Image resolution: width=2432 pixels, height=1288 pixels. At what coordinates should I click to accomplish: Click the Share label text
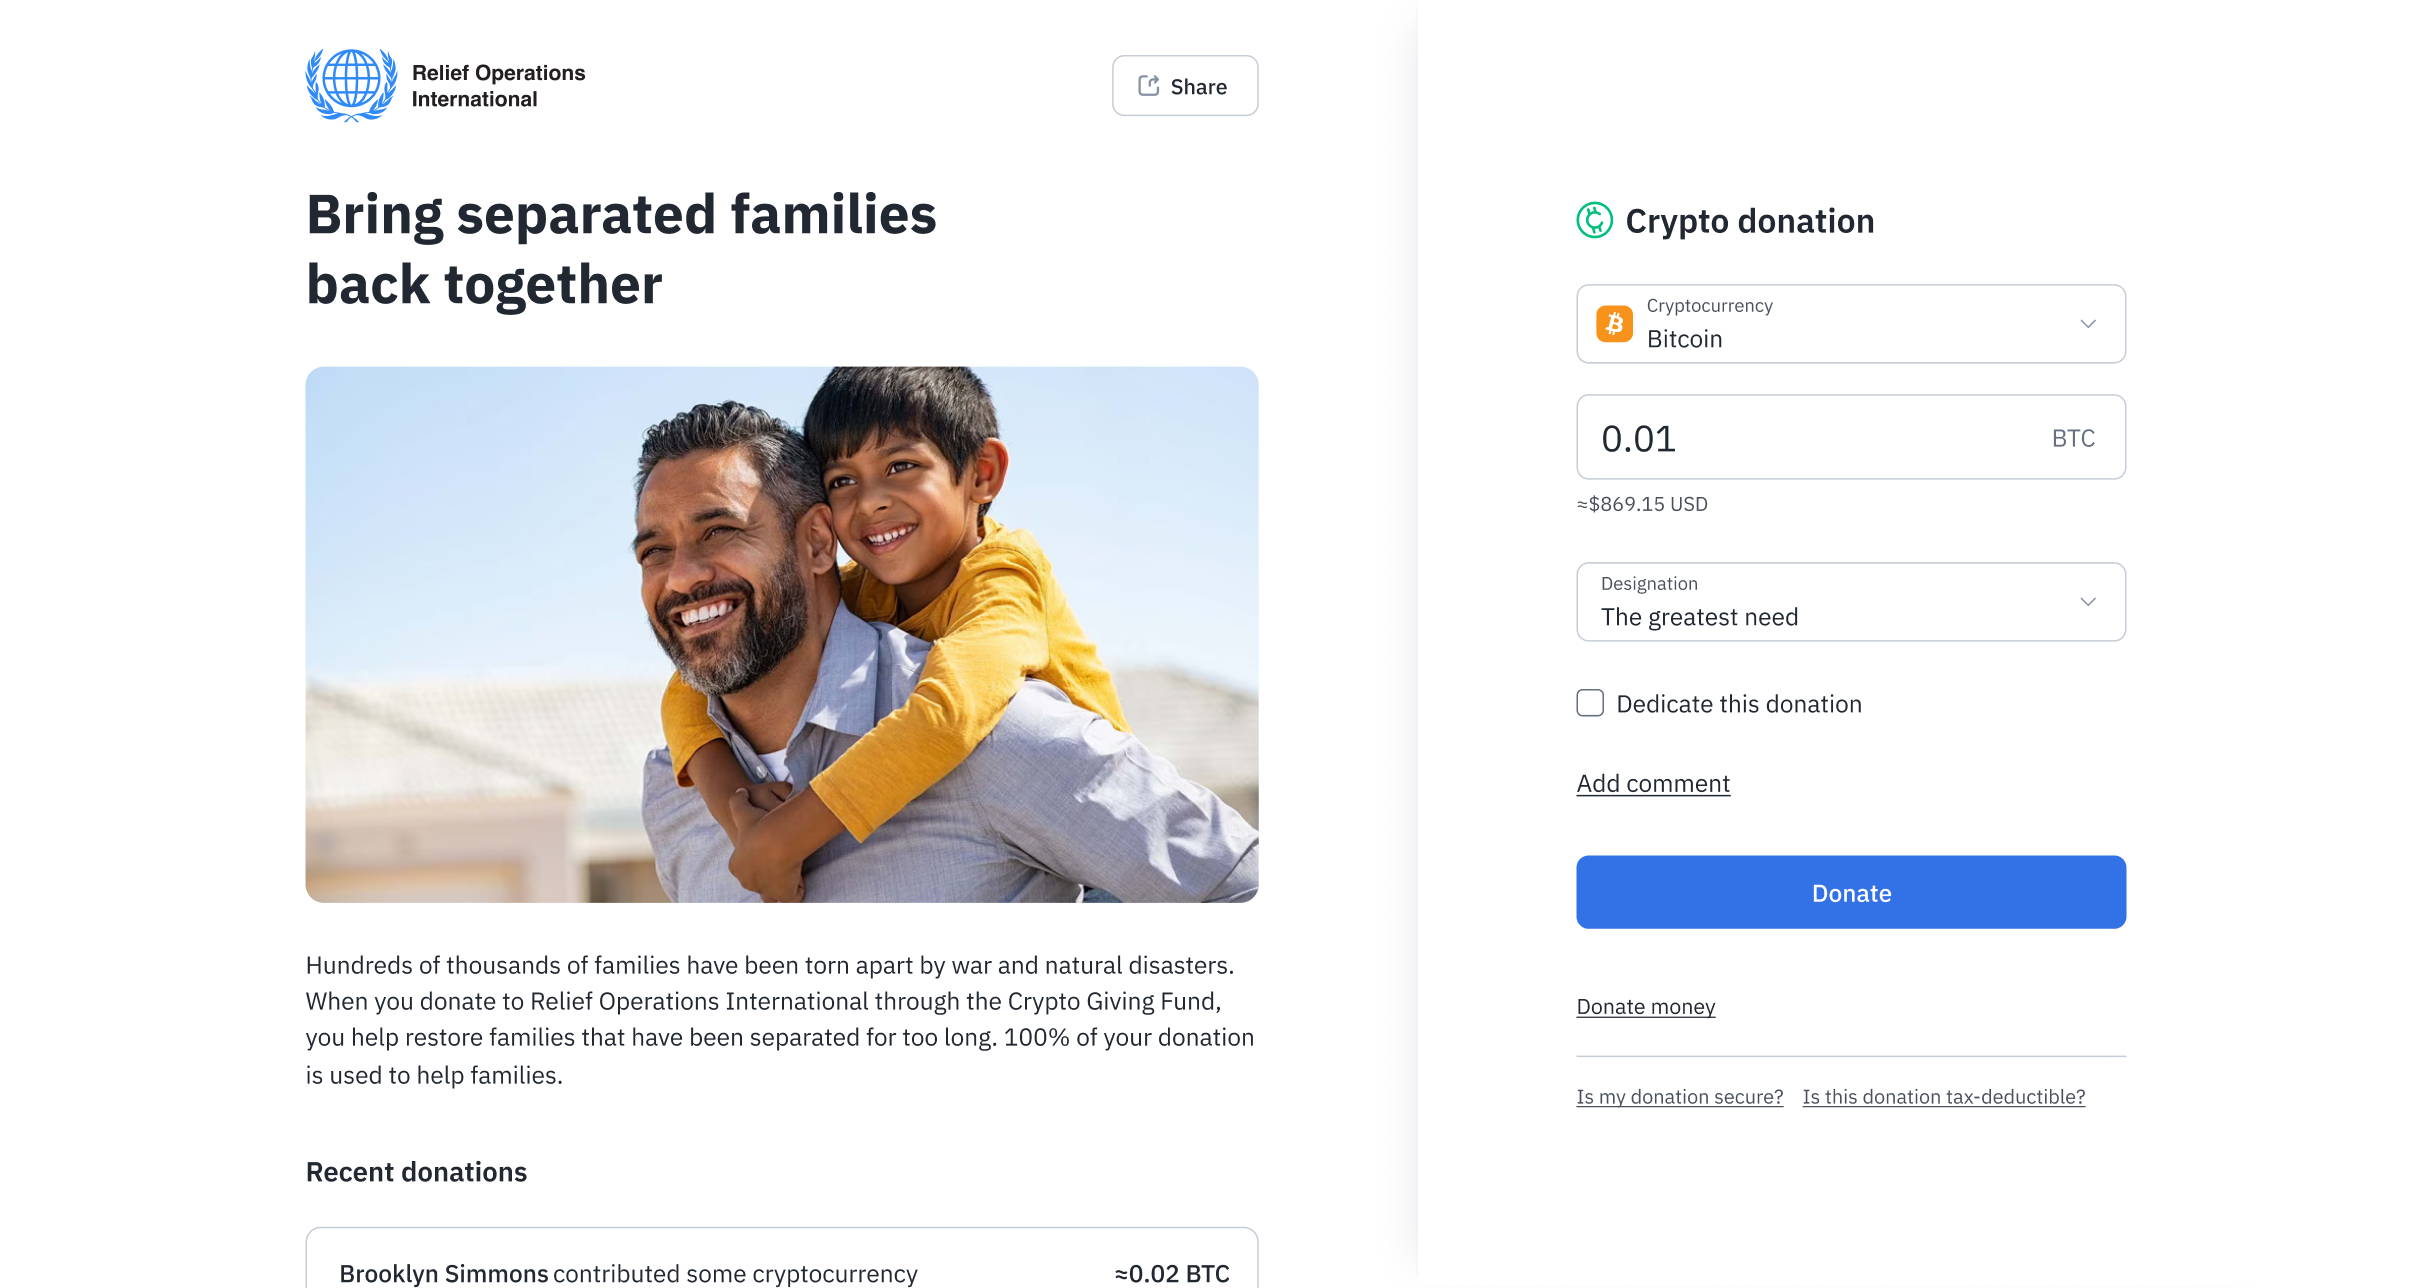[x=1198, y=87]
